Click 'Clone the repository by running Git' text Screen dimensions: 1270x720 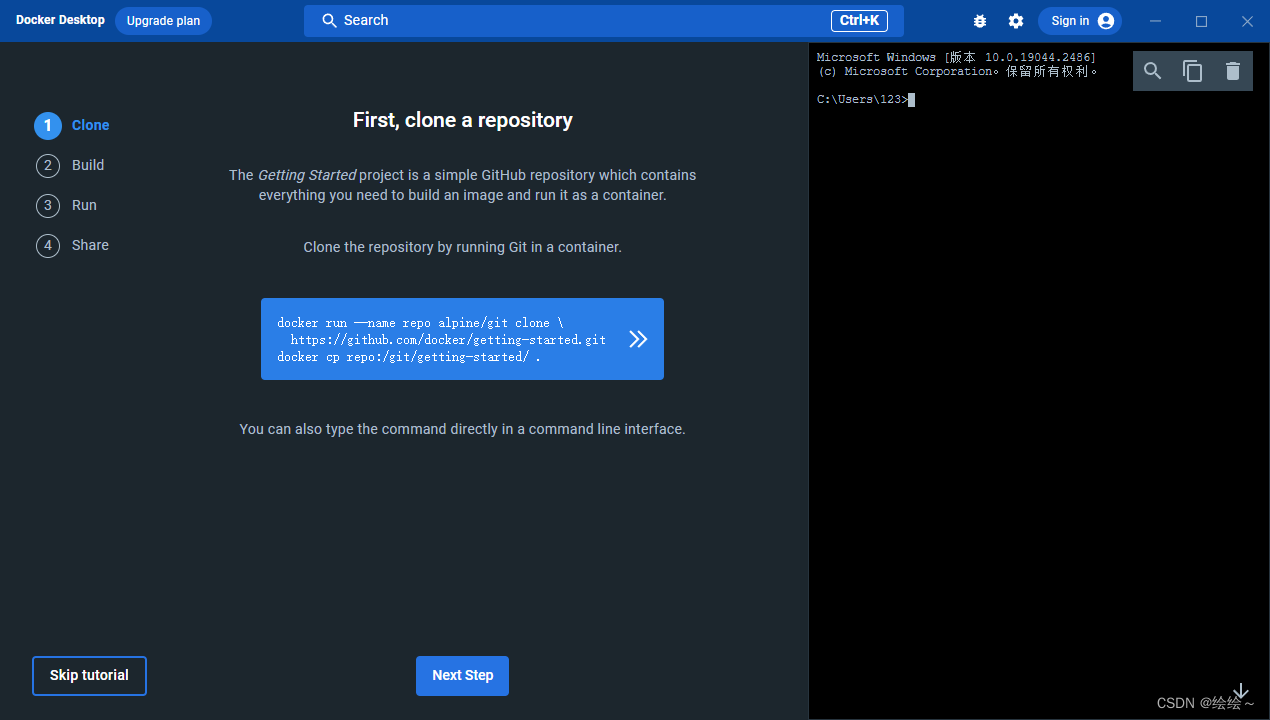point(462,247)
